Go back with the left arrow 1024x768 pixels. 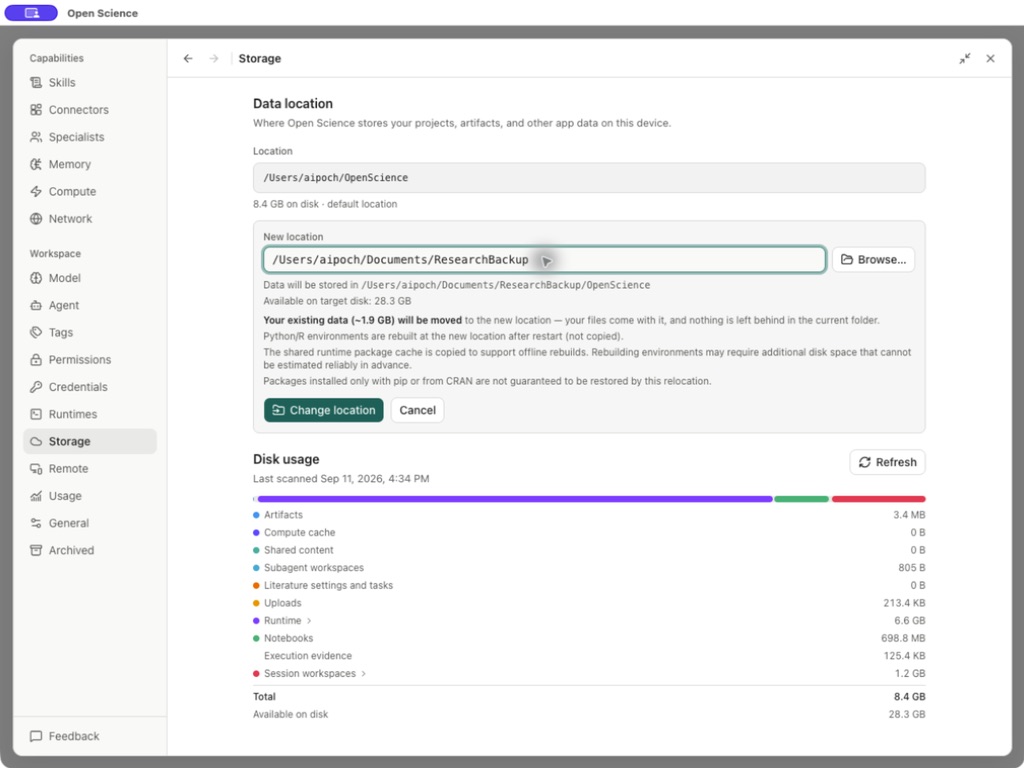point(188,59)
